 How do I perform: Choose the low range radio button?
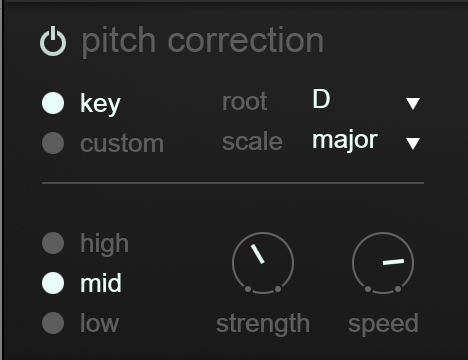pos(53,323)
